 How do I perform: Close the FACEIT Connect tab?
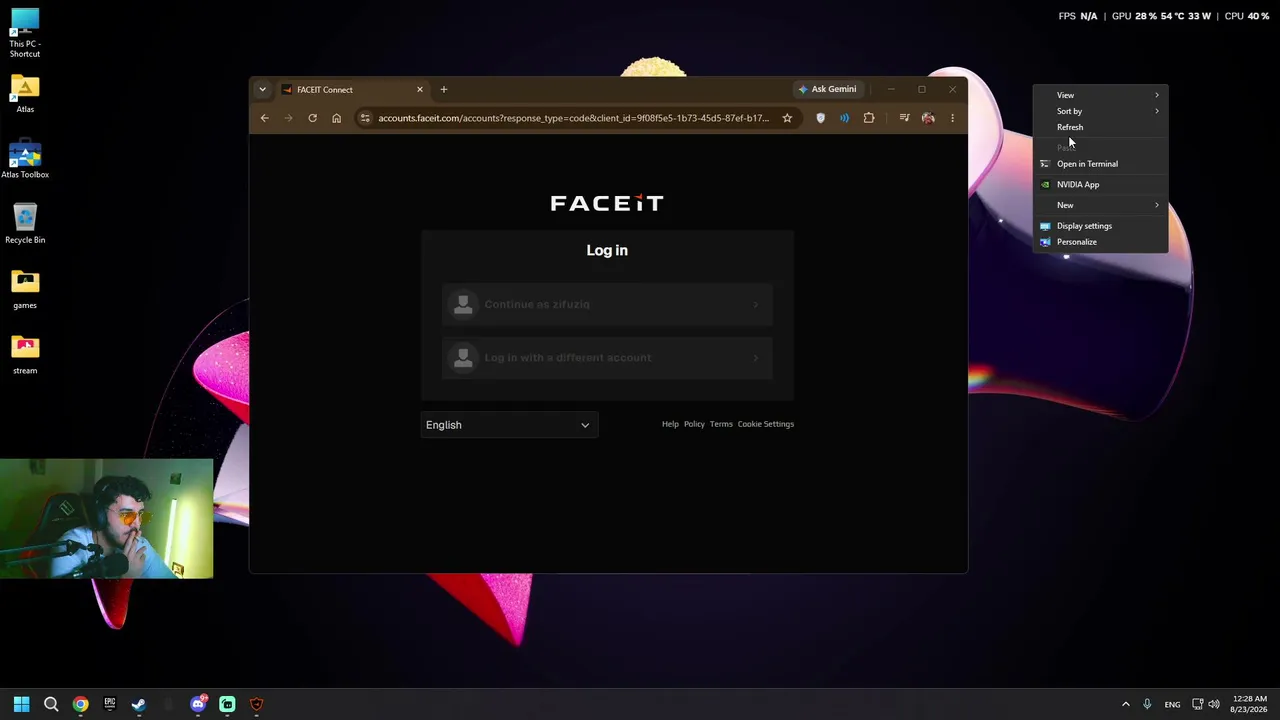420,89
